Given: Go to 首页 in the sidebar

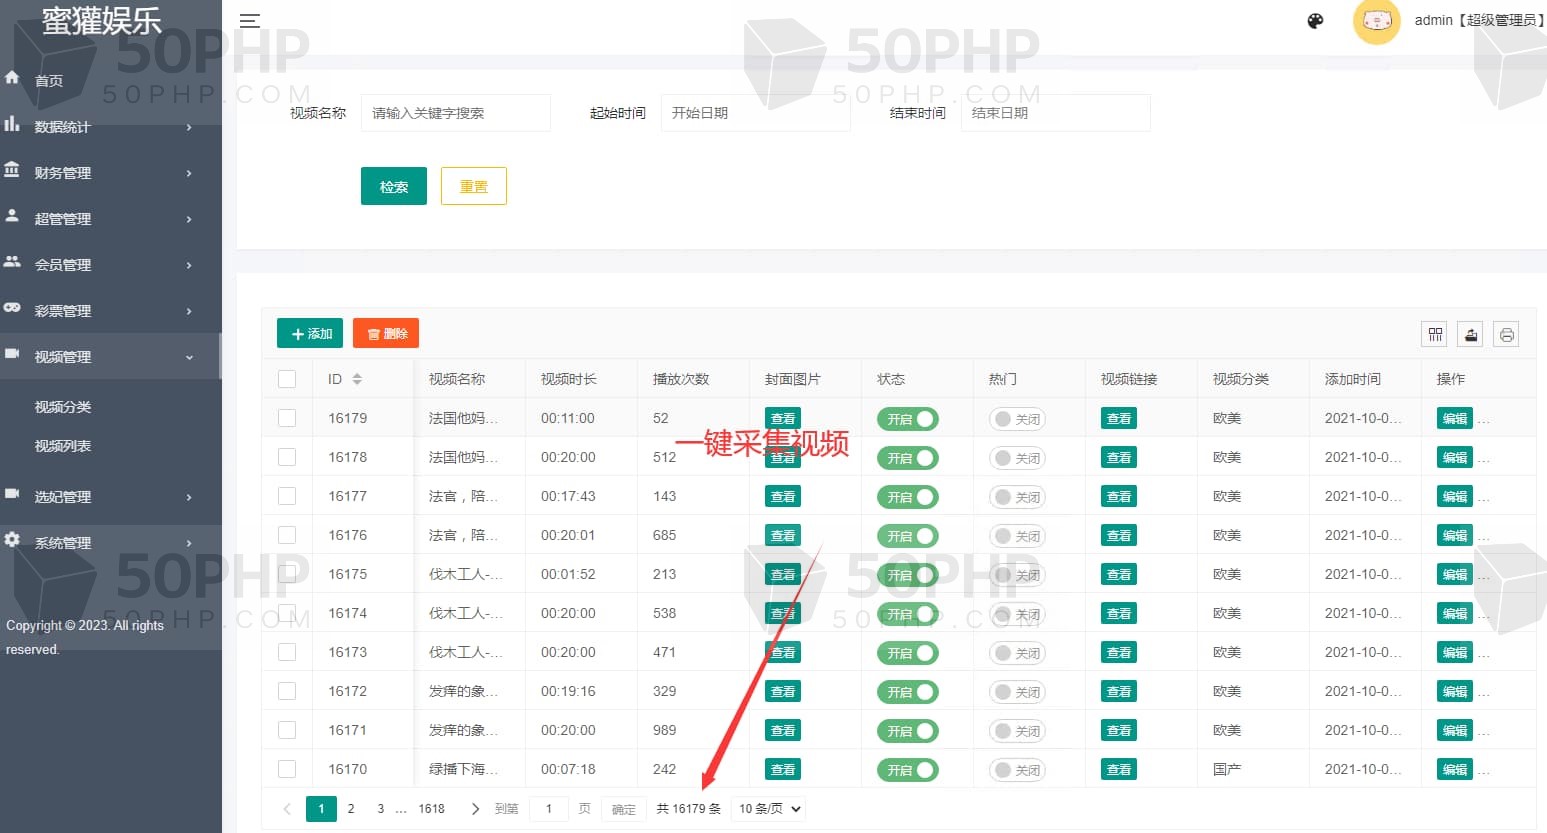Looking at the screenshot, I should tap(49, 81).
